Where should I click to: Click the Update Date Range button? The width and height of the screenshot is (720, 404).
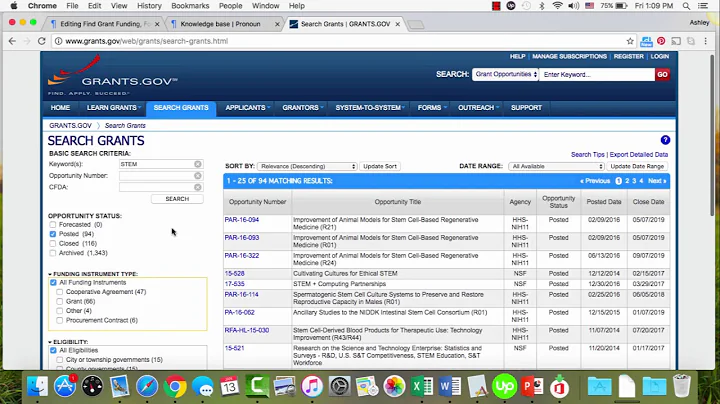point(637,166)
